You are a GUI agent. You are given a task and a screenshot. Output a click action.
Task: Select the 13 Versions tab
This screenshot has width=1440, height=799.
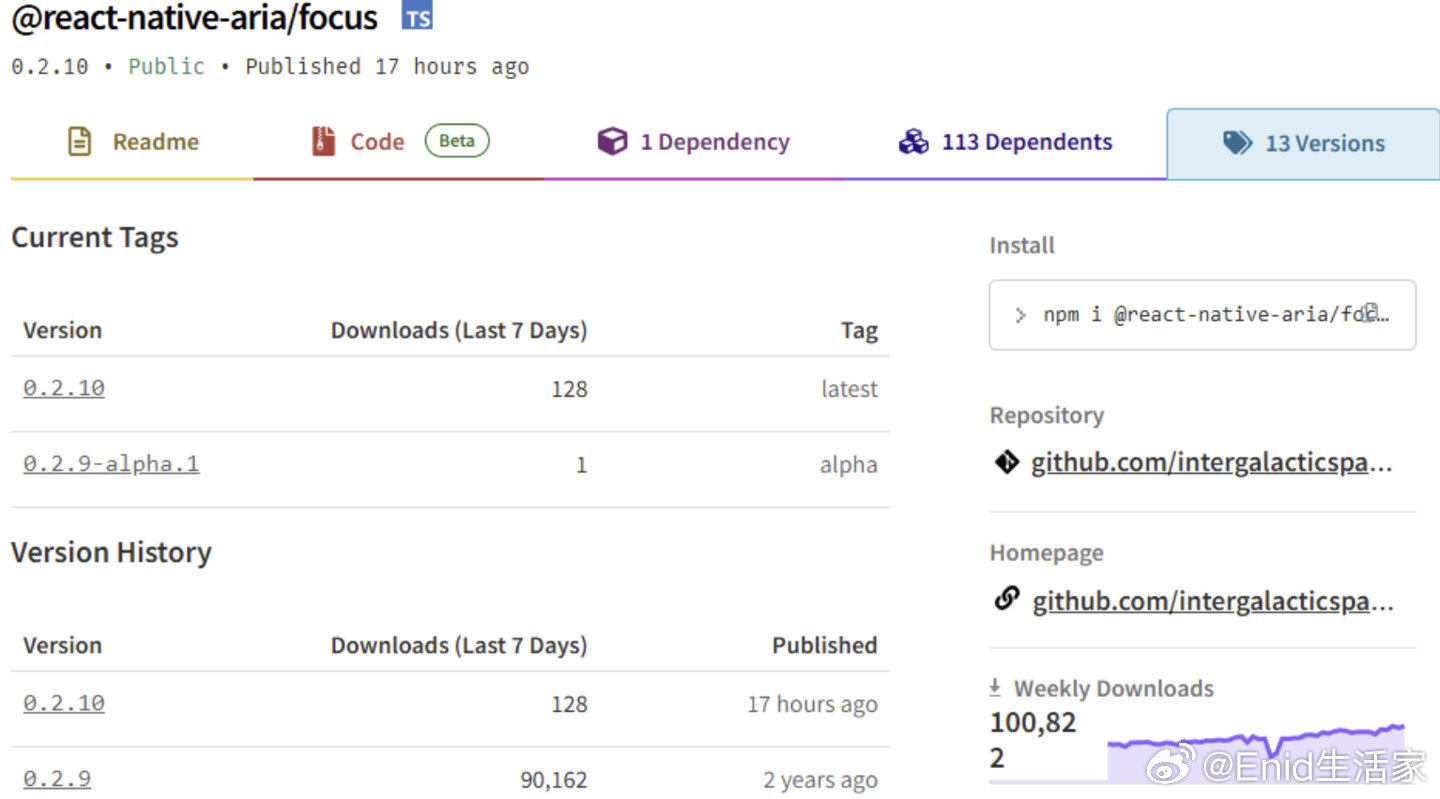tap(1303, 143)
